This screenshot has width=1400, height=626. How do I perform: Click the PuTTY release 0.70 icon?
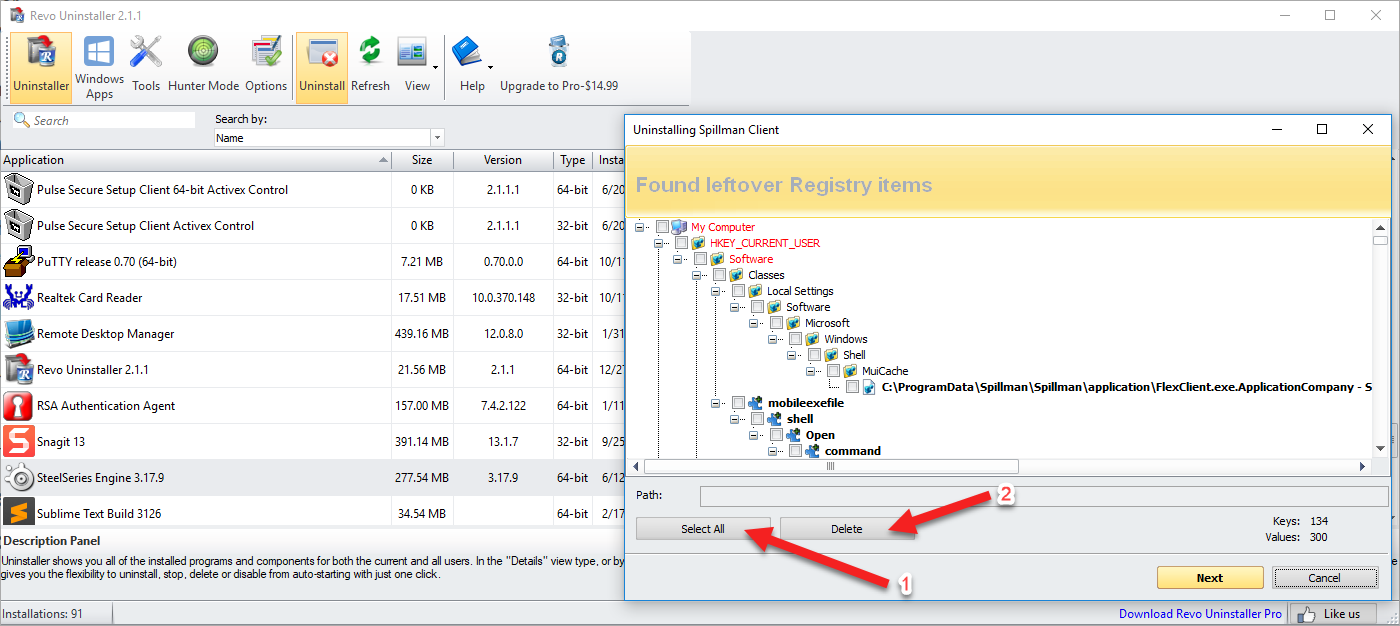(x=18, y=262)
